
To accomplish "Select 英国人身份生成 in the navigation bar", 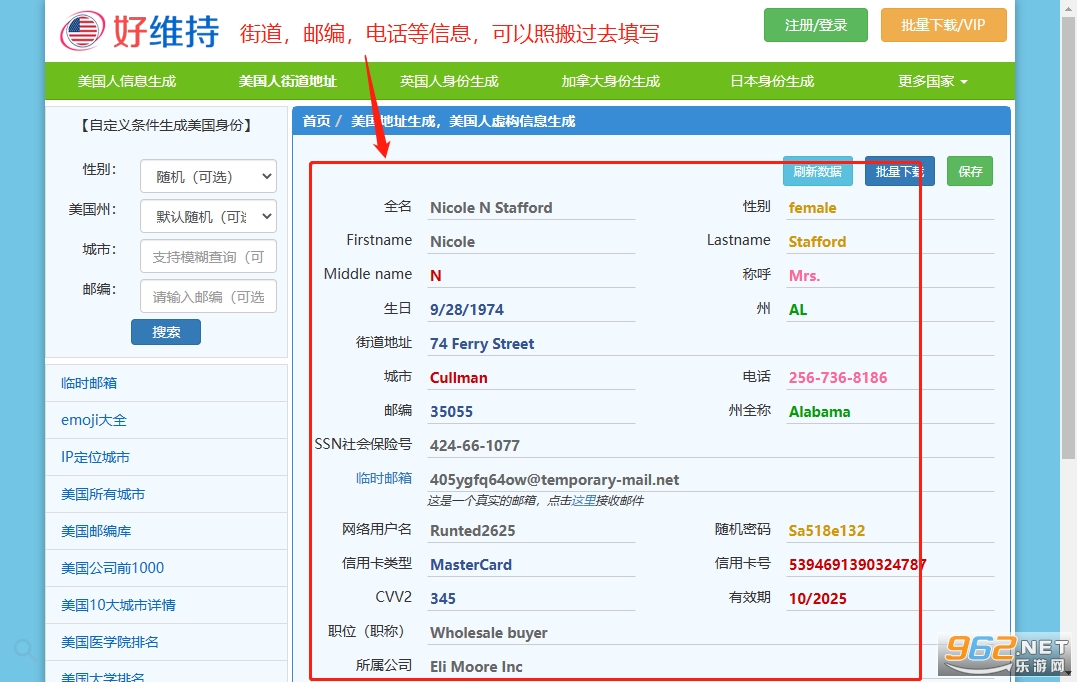I will click(x=449, y=81).
